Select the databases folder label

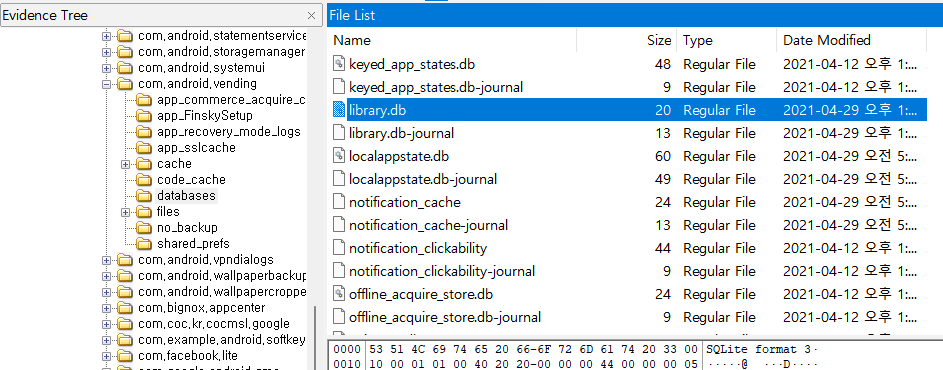[186, 196]
